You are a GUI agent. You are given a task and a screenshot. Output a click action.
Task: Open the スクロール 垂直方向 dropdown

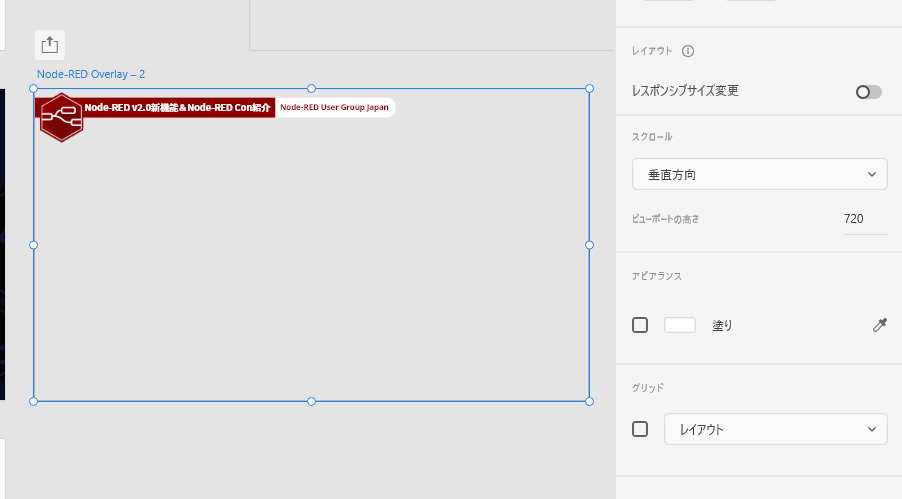point(759,174)
